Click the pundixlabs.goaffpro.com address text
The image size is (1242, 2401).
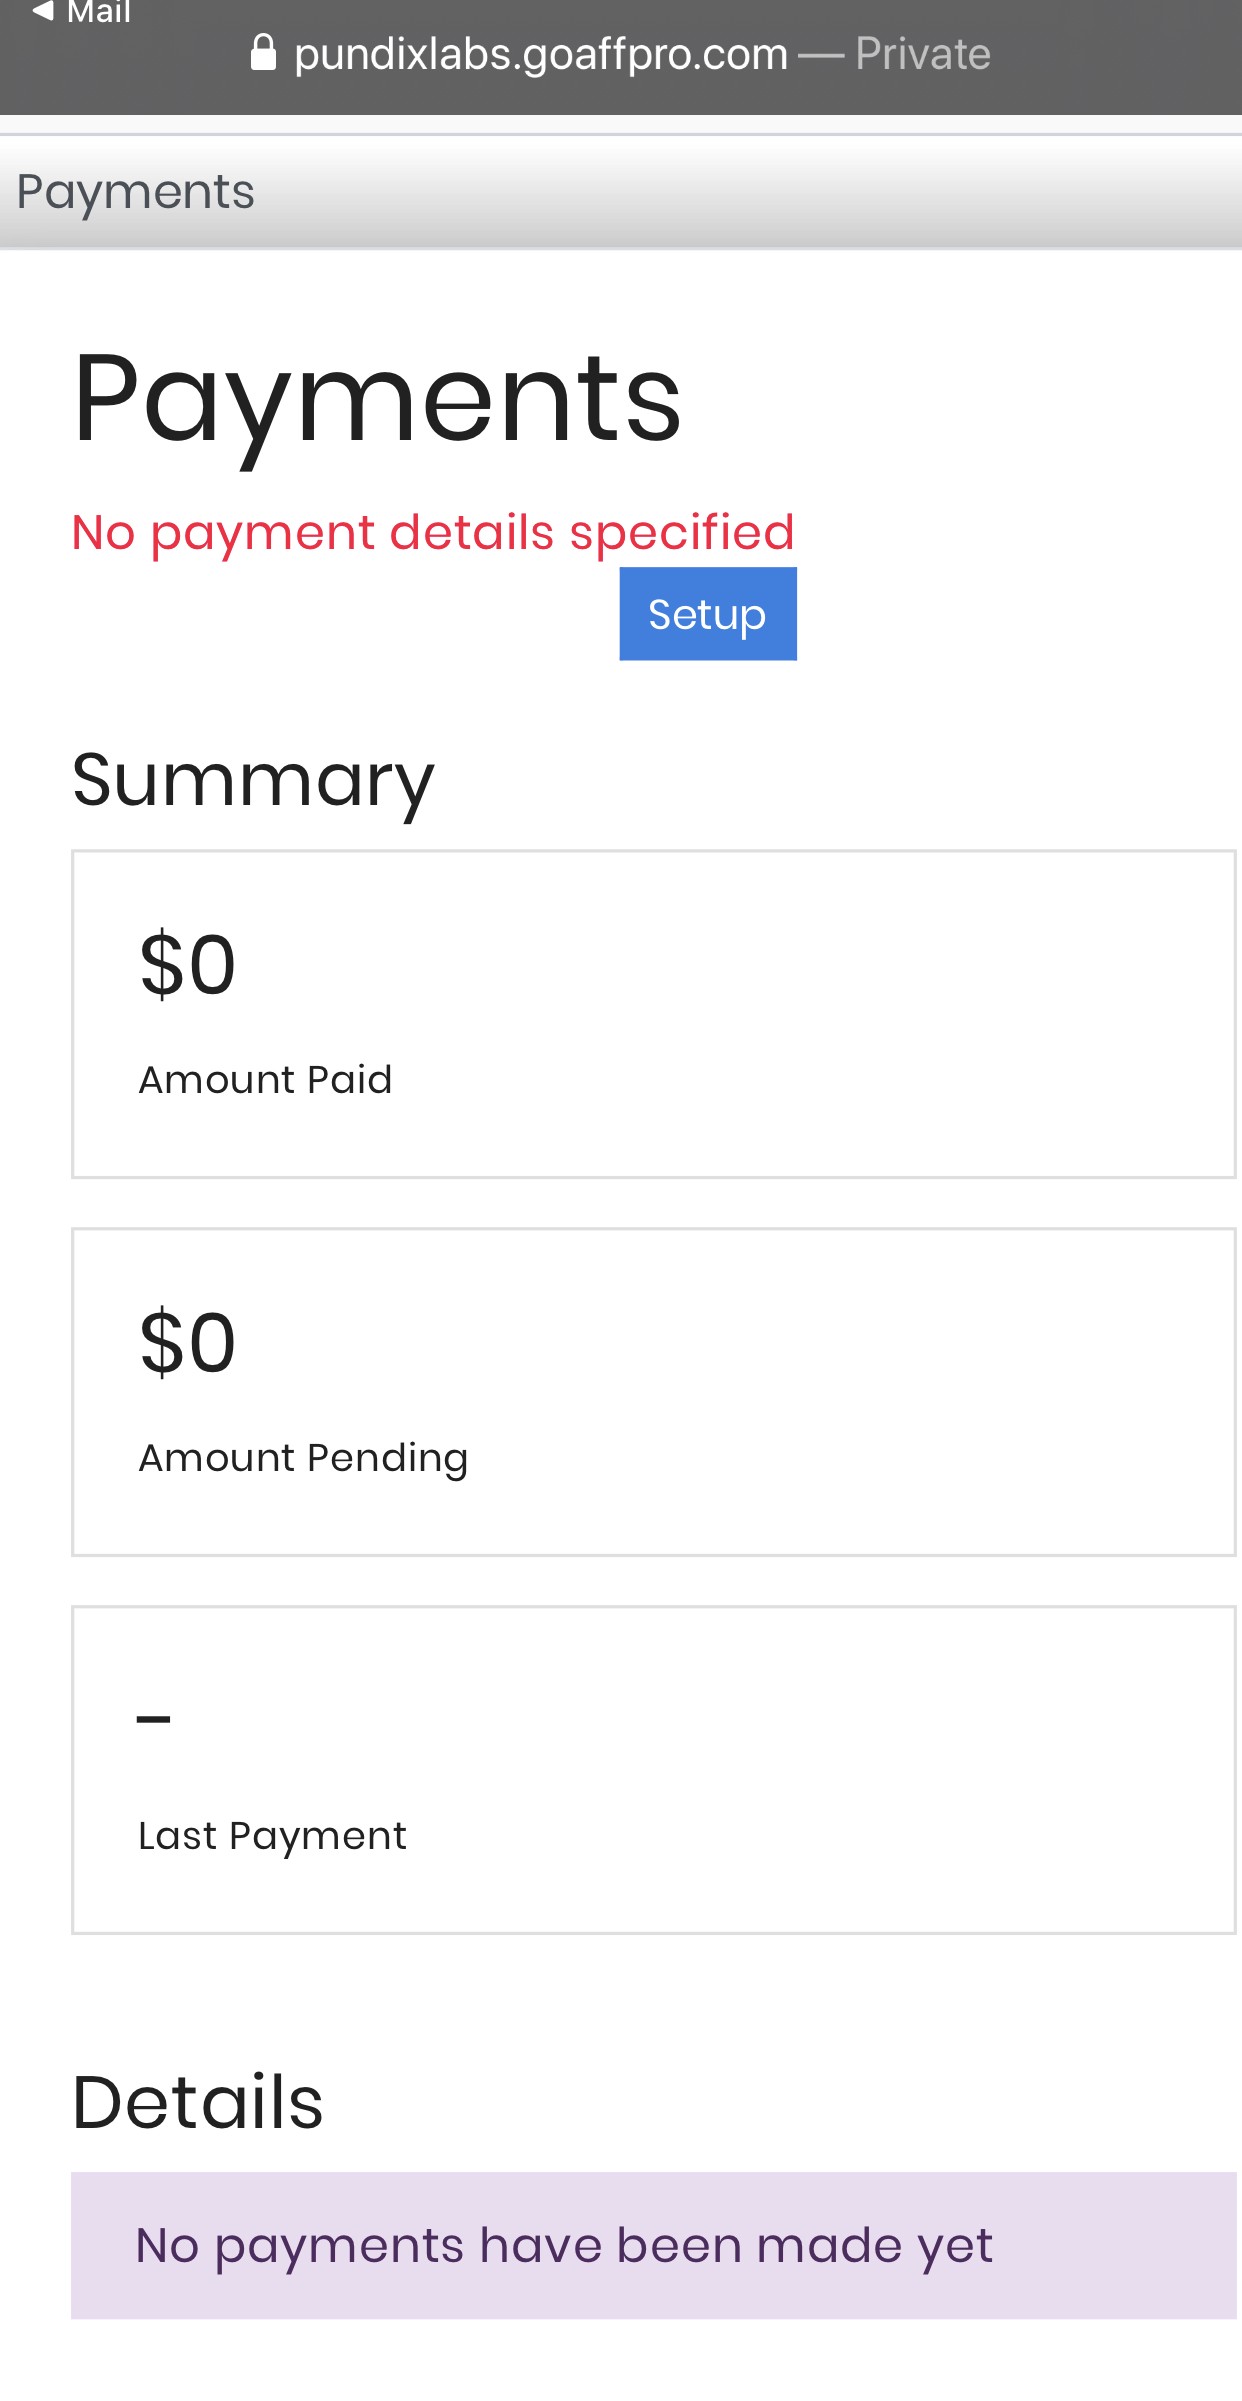[540, 54]
